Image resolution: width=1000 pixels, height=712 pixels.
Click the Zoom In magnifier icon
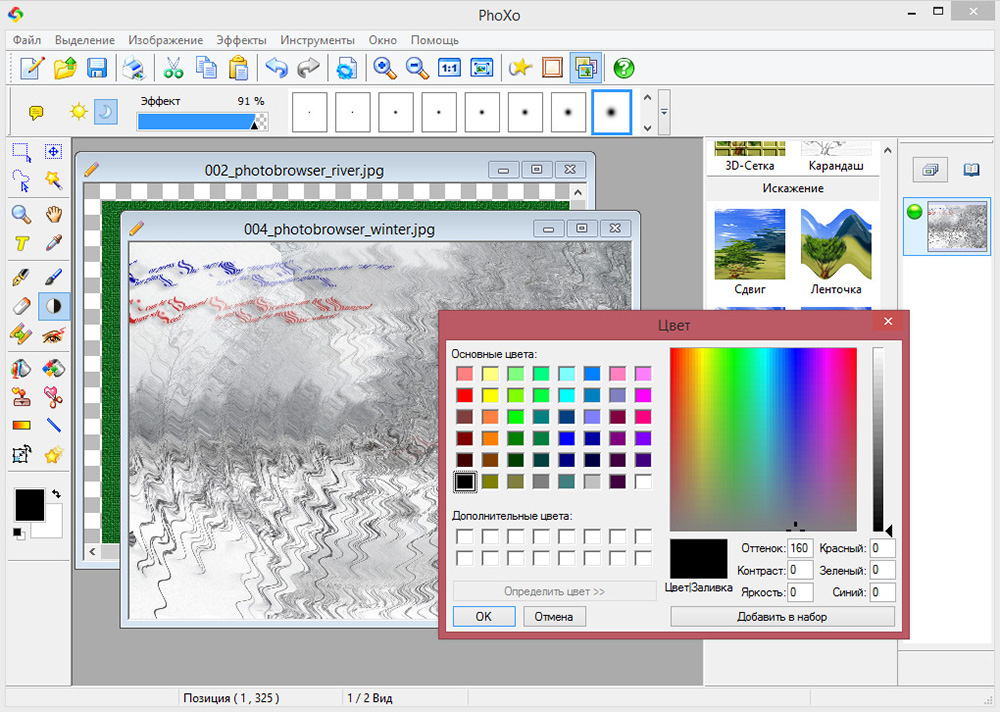[384, 68]
